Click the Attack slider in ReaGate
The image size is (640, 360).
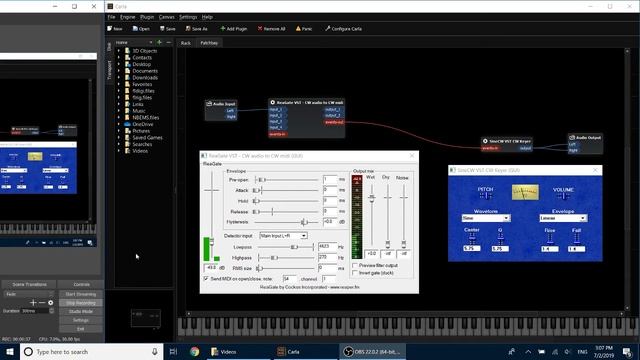pos(286,190)
